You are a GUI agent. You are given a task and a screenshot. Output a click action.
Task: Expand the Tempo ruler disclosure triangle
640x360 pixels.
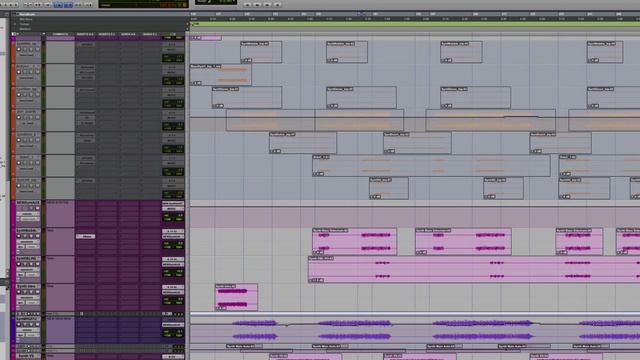pyautogui.click(x=16, y=24)
